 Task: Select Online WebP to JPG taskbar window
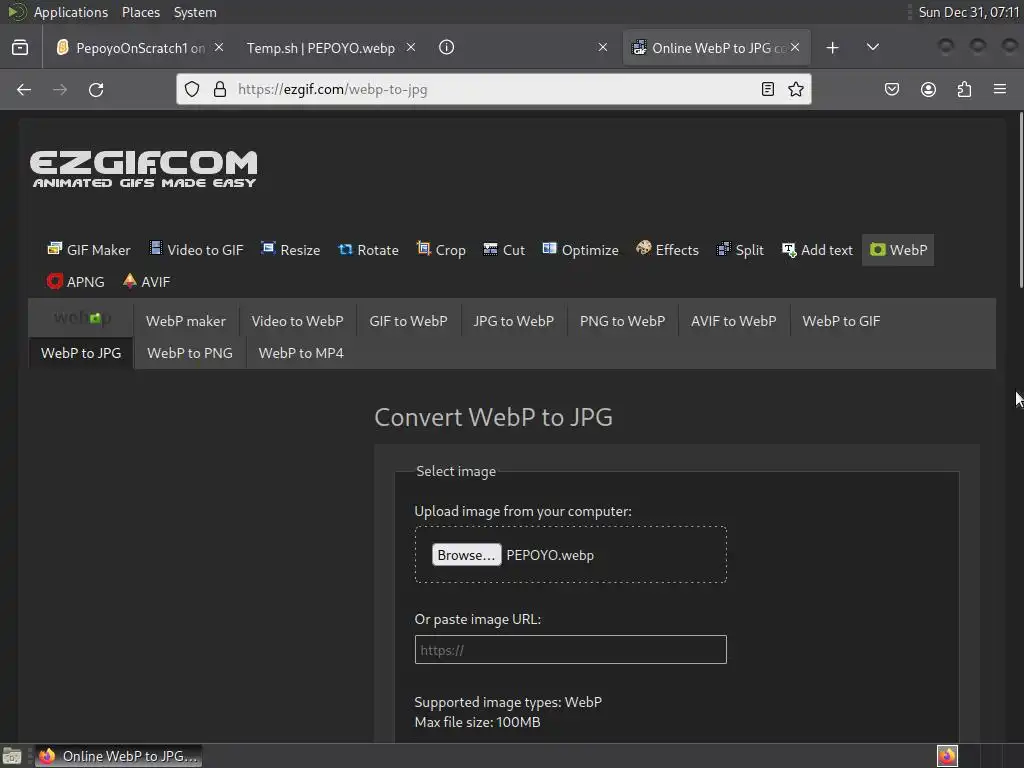[118, 756]
